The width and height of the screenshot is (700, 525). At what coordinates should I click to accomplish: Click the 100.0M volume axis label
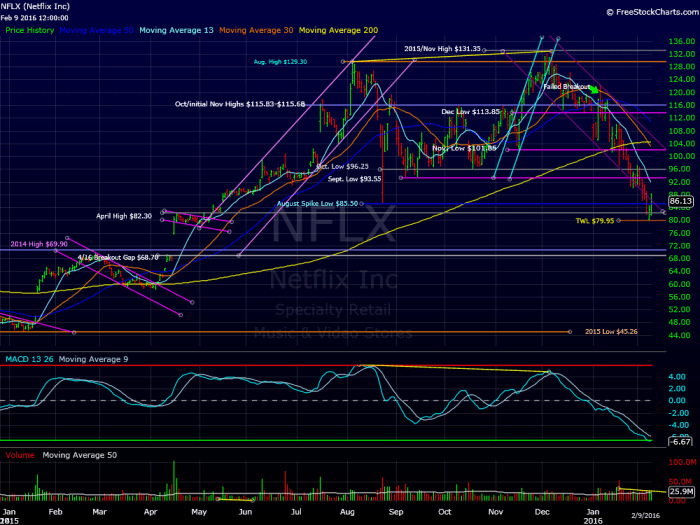click(x=682, y=462)
